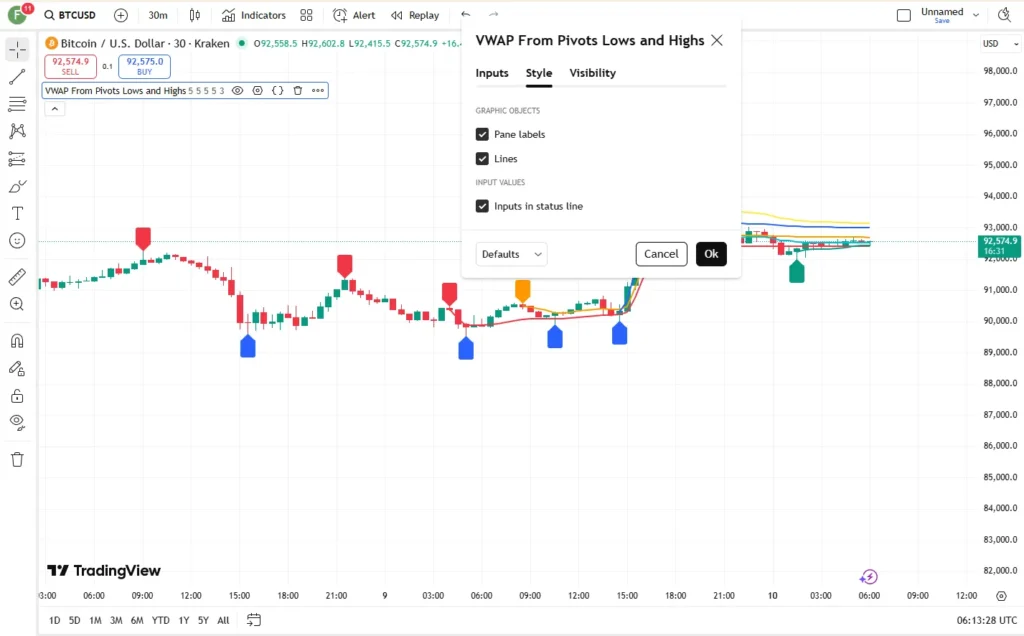Select the YTD date range

pyautogui.click(x=161, y=620)
